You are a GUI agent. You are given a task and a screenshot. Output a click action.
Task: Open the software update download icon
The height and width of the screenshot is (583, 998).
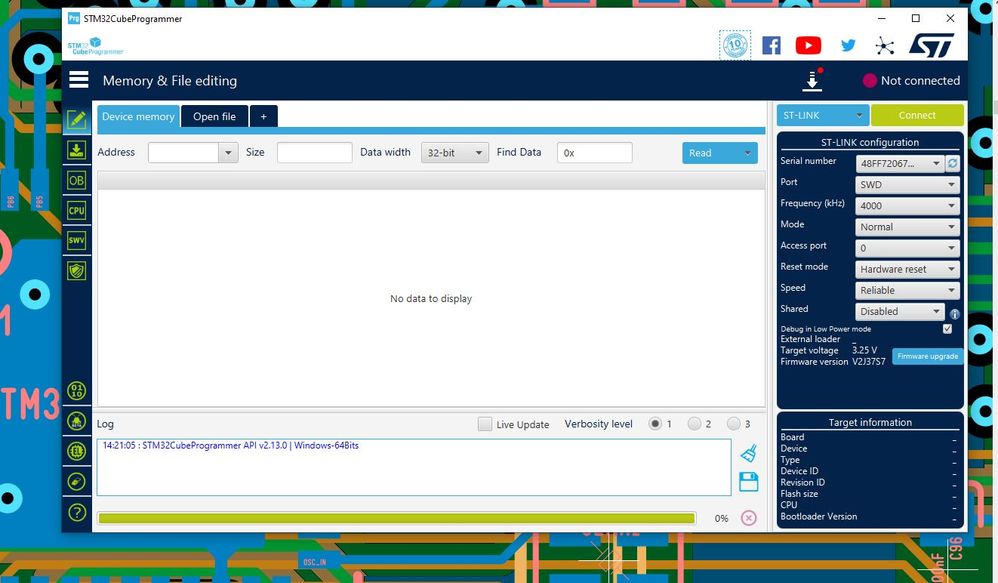pos(812,80)
